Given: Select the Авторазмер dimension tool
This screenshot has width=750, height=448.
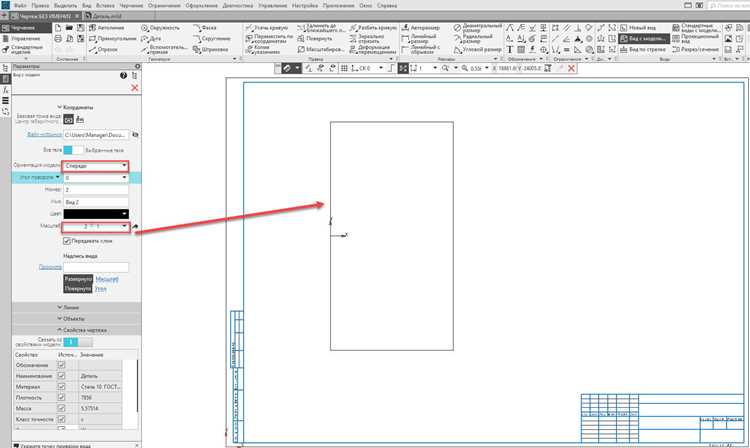Looking at the screenshot, I should pos(420,28).
